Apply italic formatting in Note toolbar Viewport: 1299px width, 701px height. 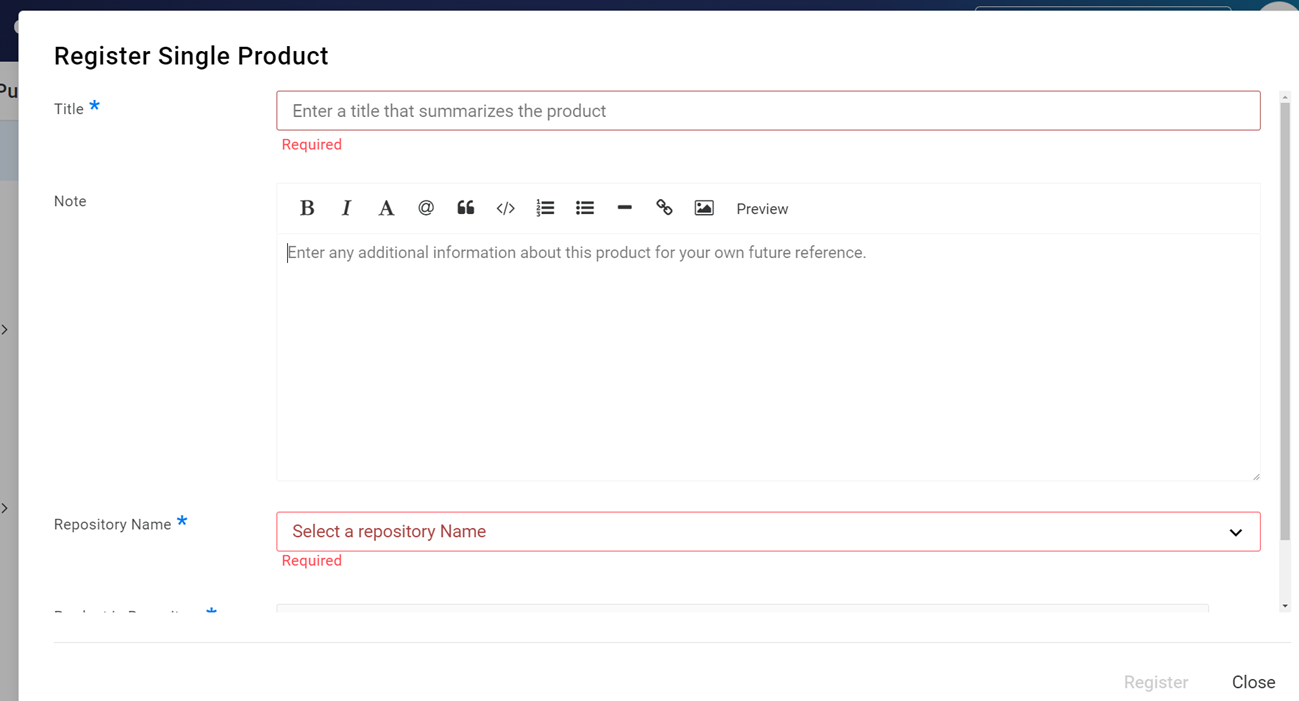click(346, 208)
